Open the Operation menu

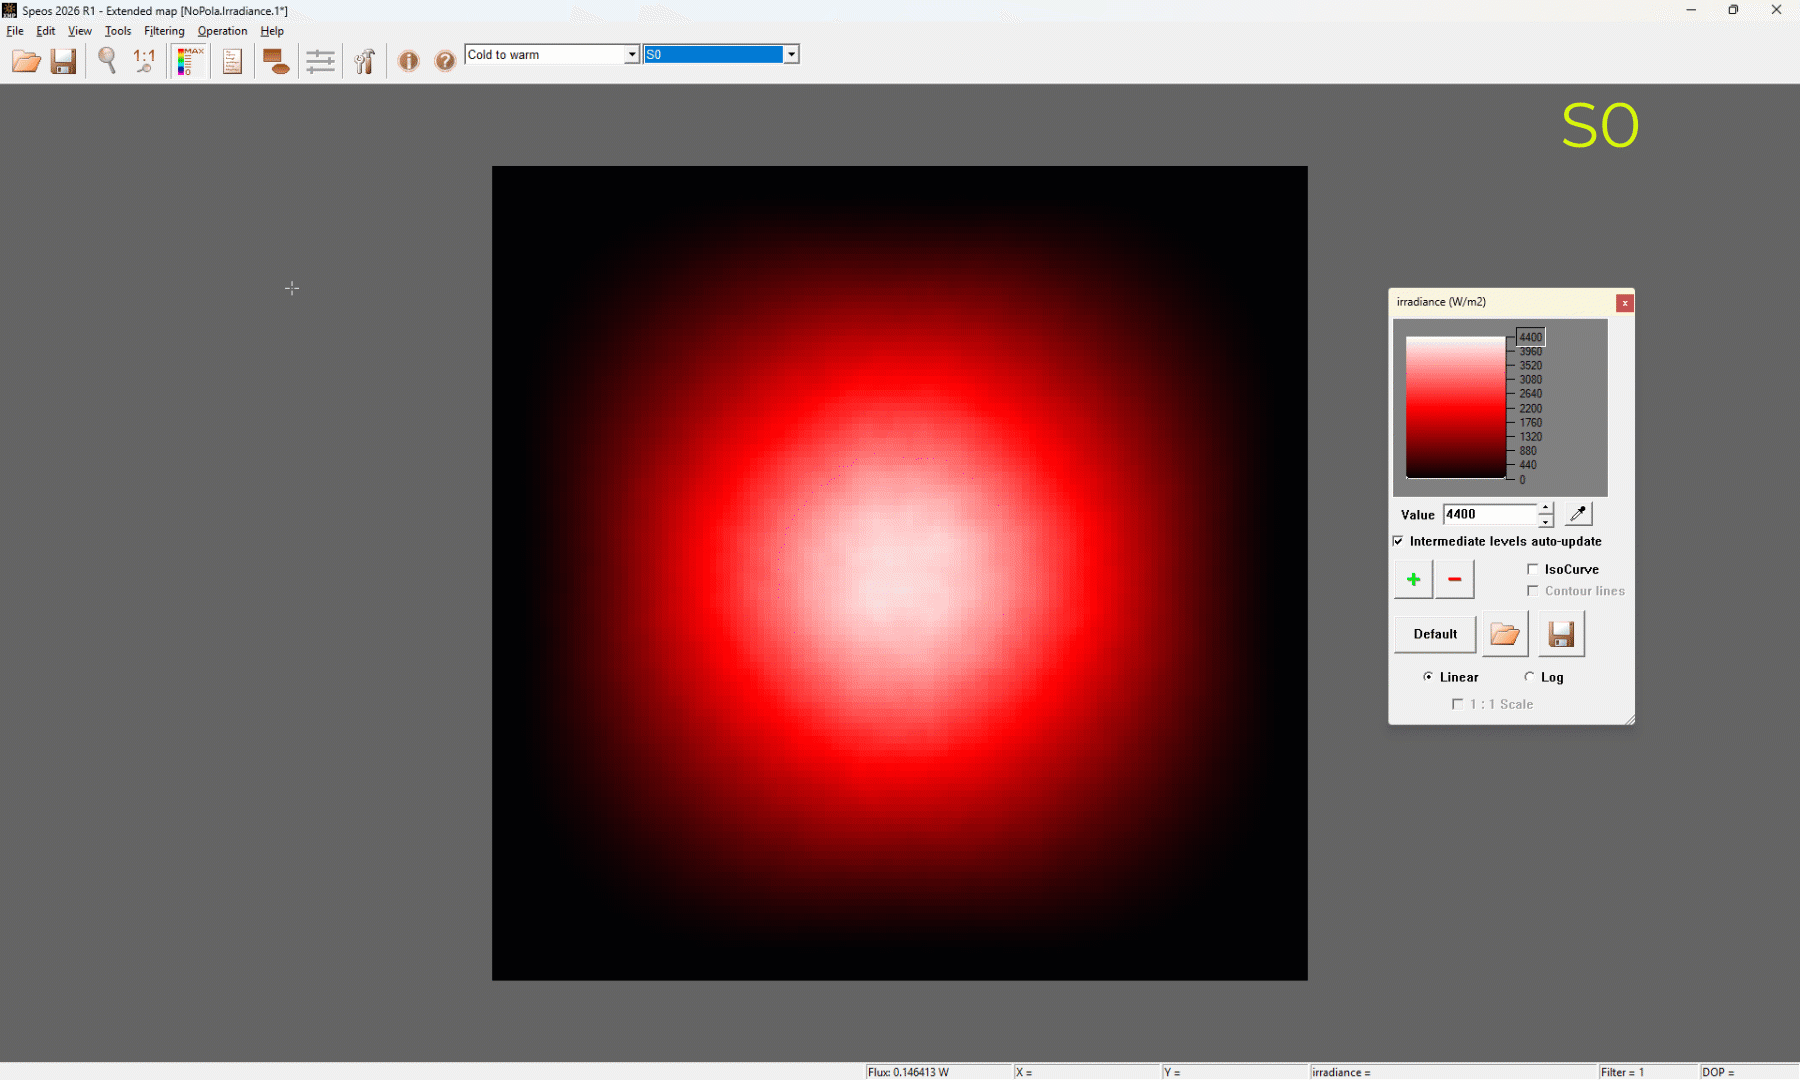[222, 31]
